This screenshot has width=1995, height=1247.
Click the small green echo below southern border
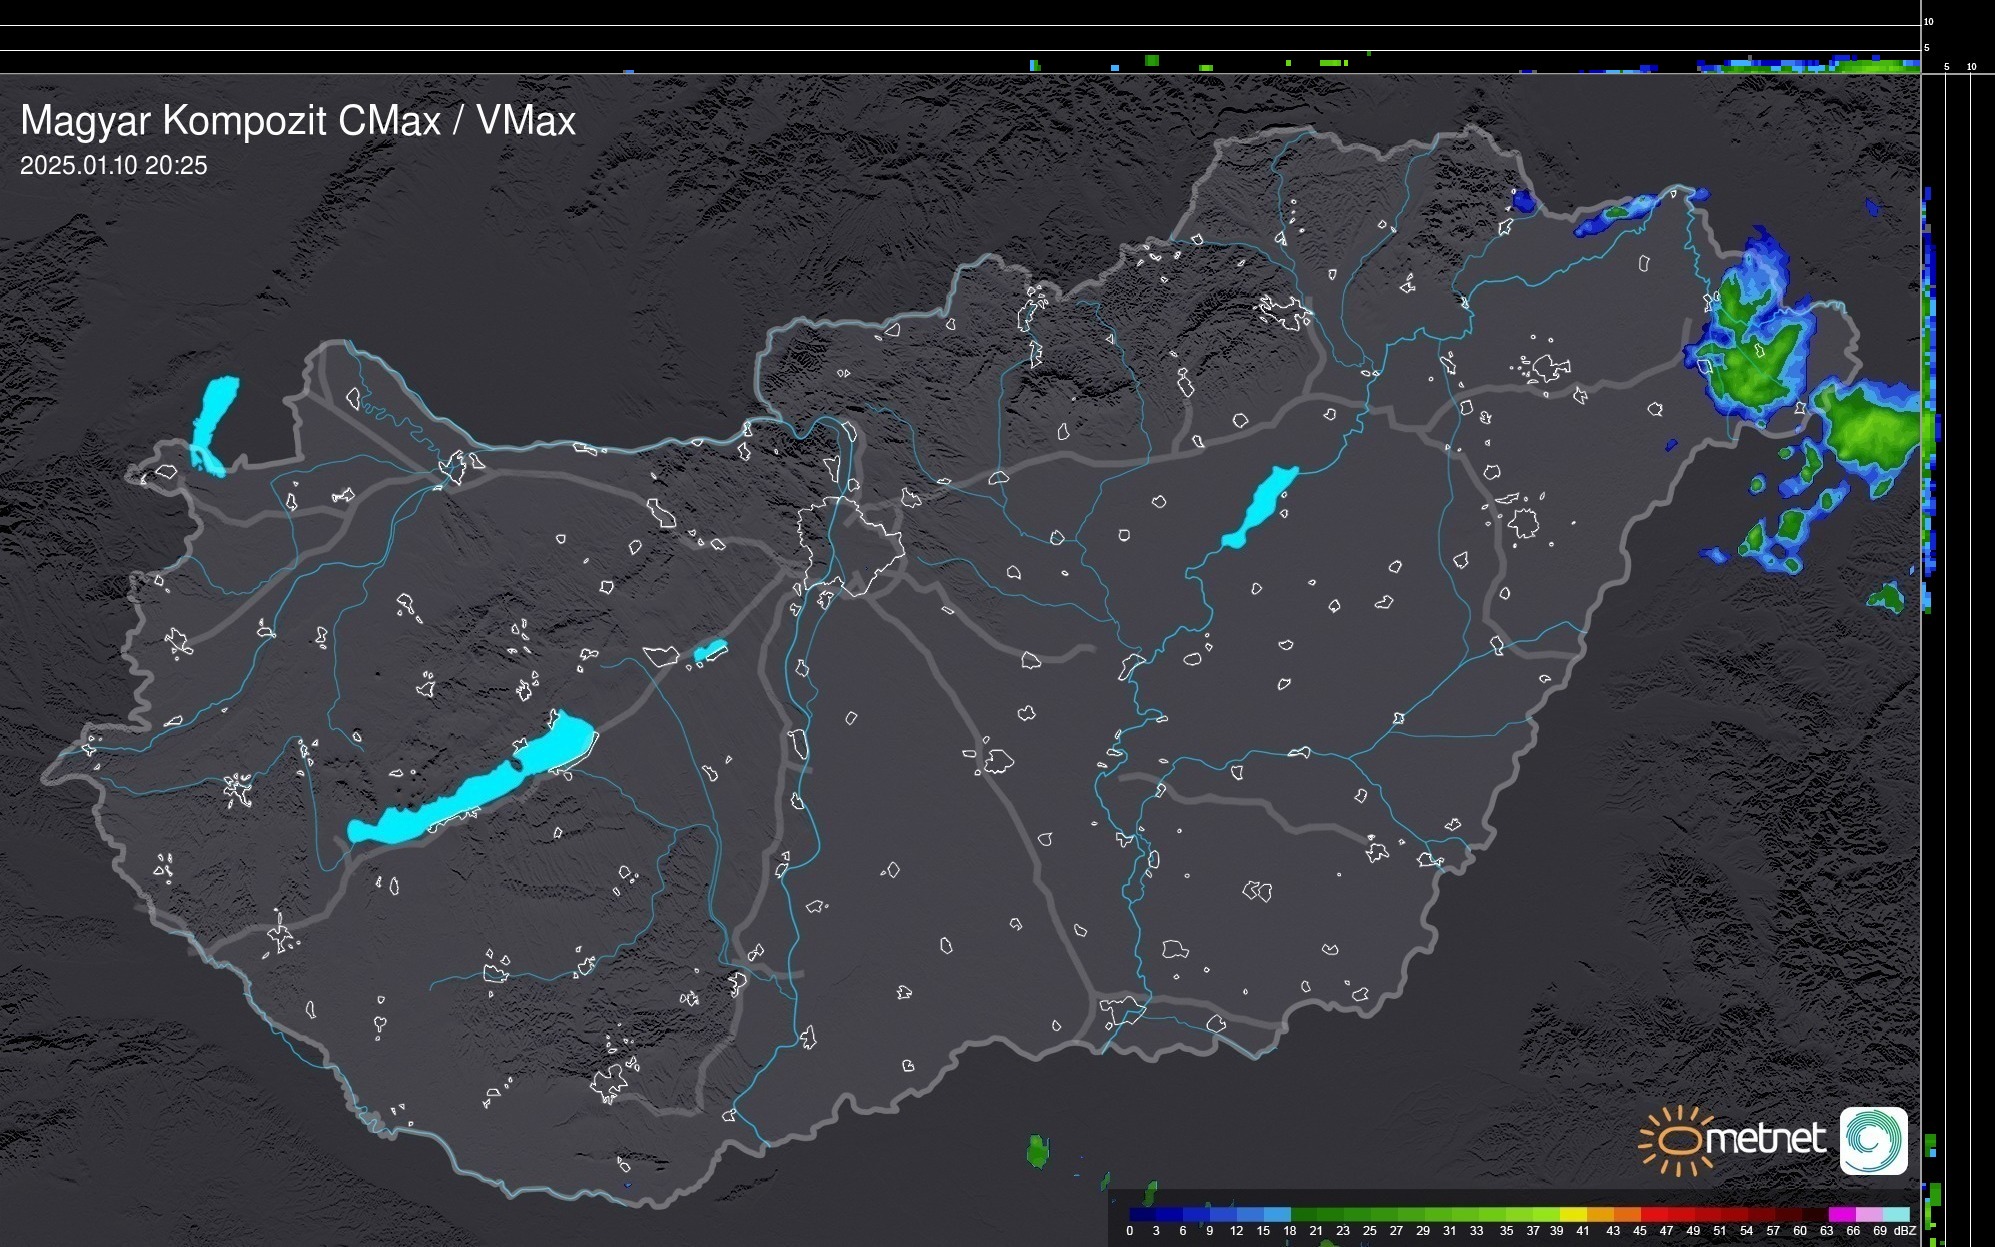point(1038,1151)
